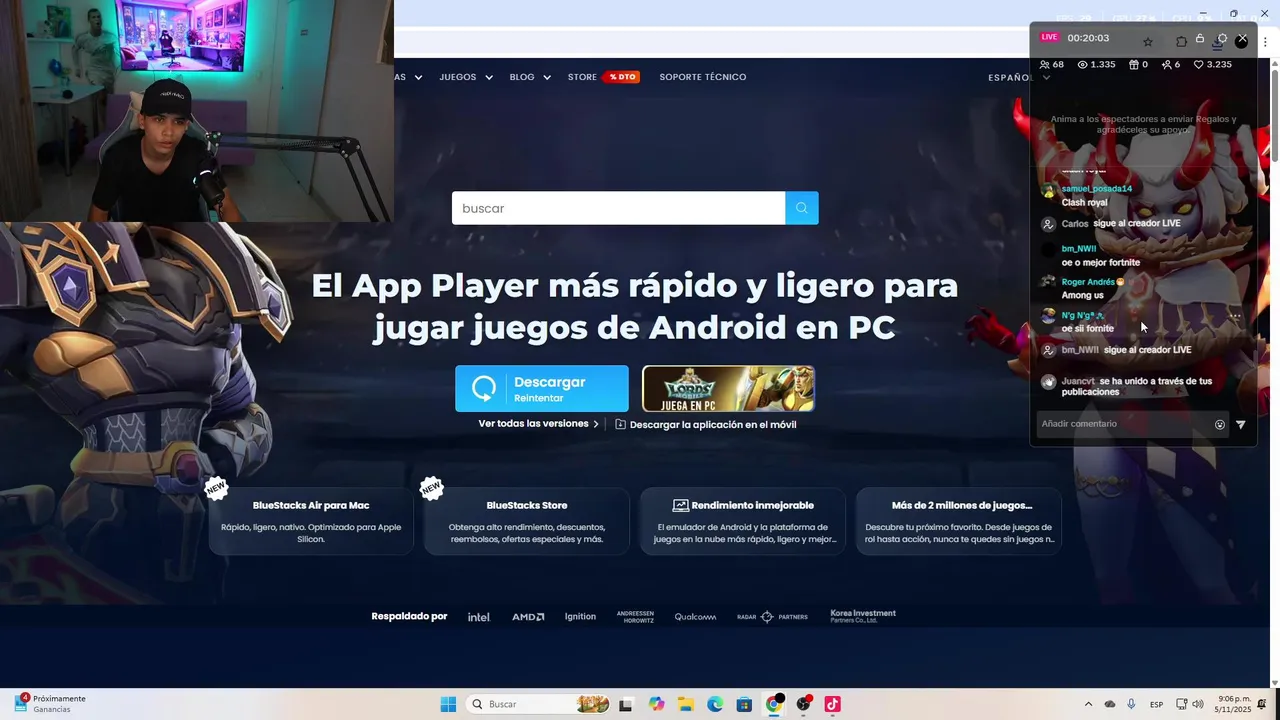Open SOPORTE TÉCNICO in the navigation bar

click(703, 77)
